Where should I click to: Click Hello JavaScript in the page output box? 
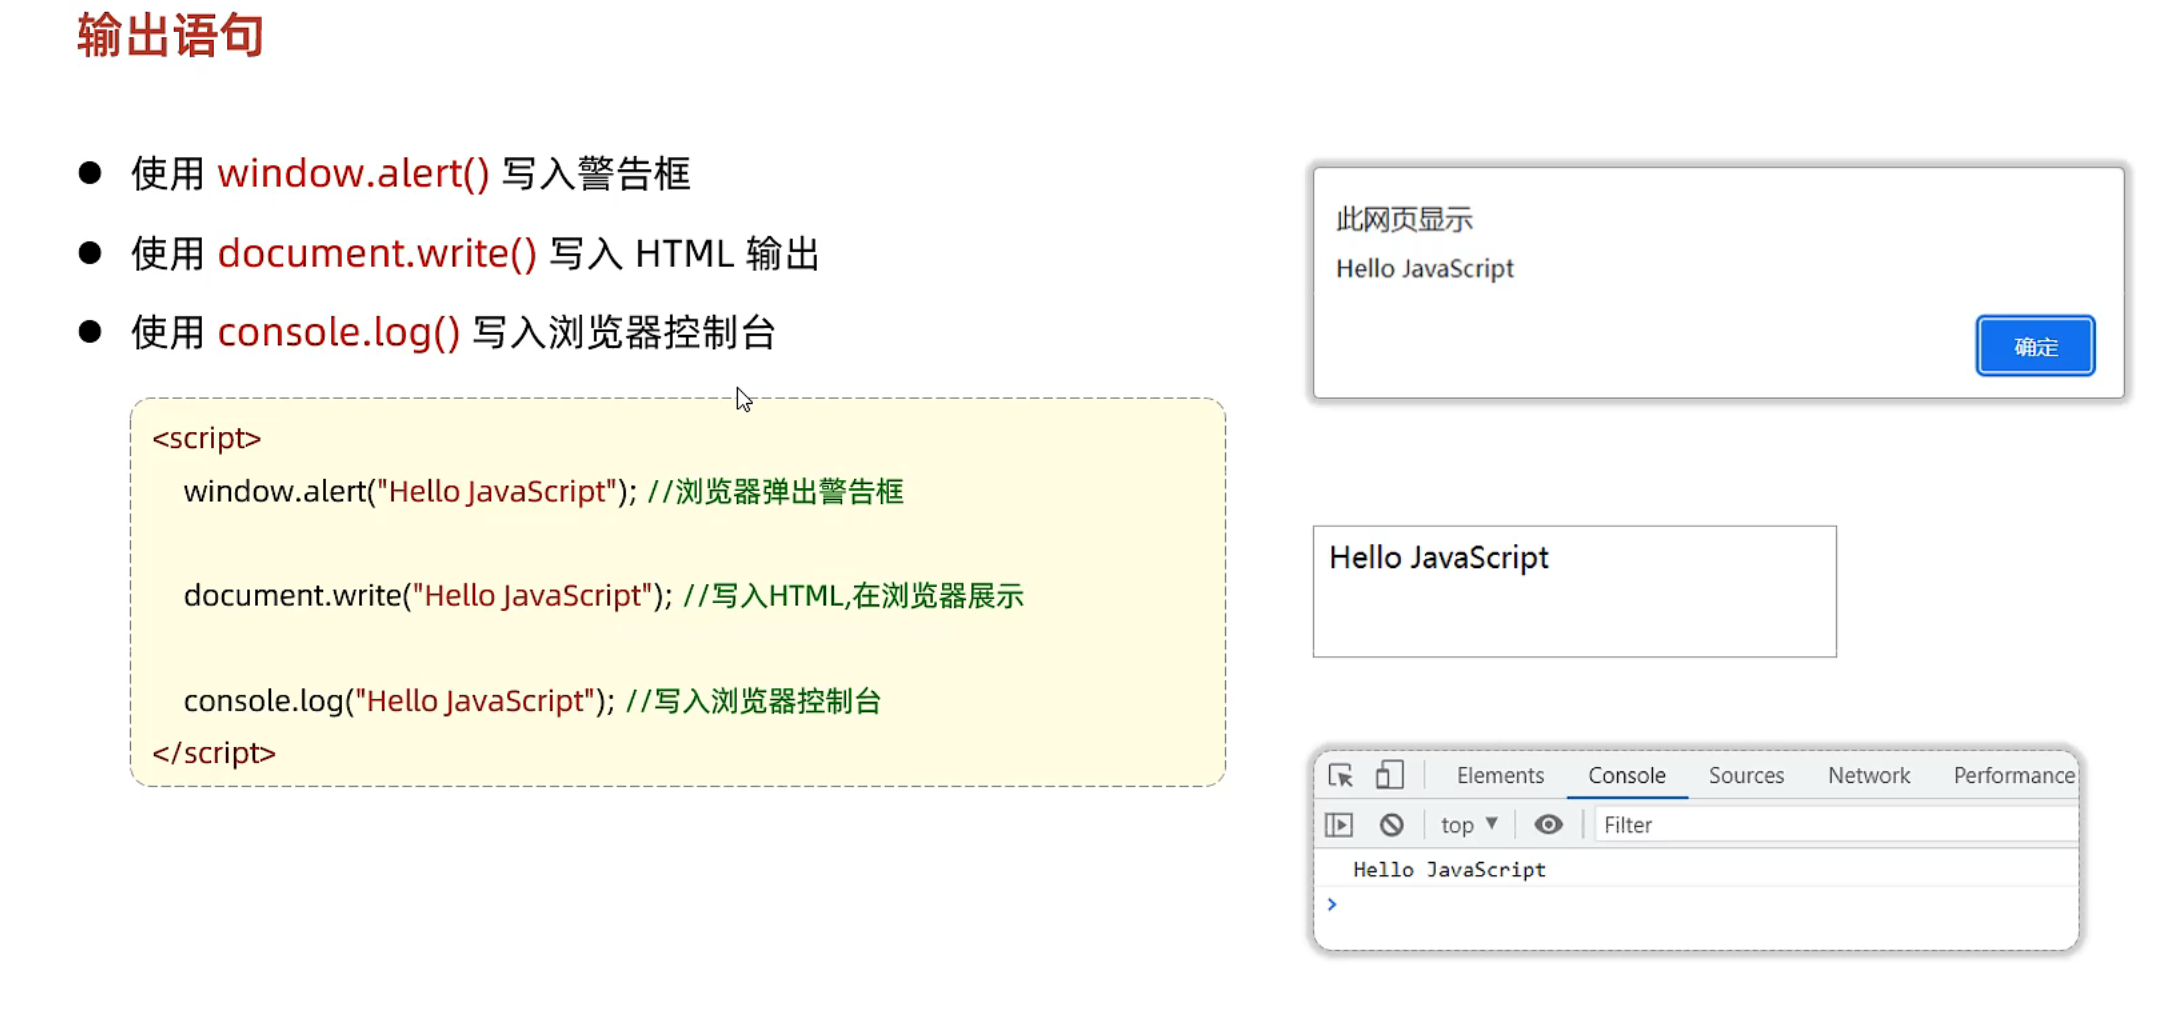(x=1438, y=557)
